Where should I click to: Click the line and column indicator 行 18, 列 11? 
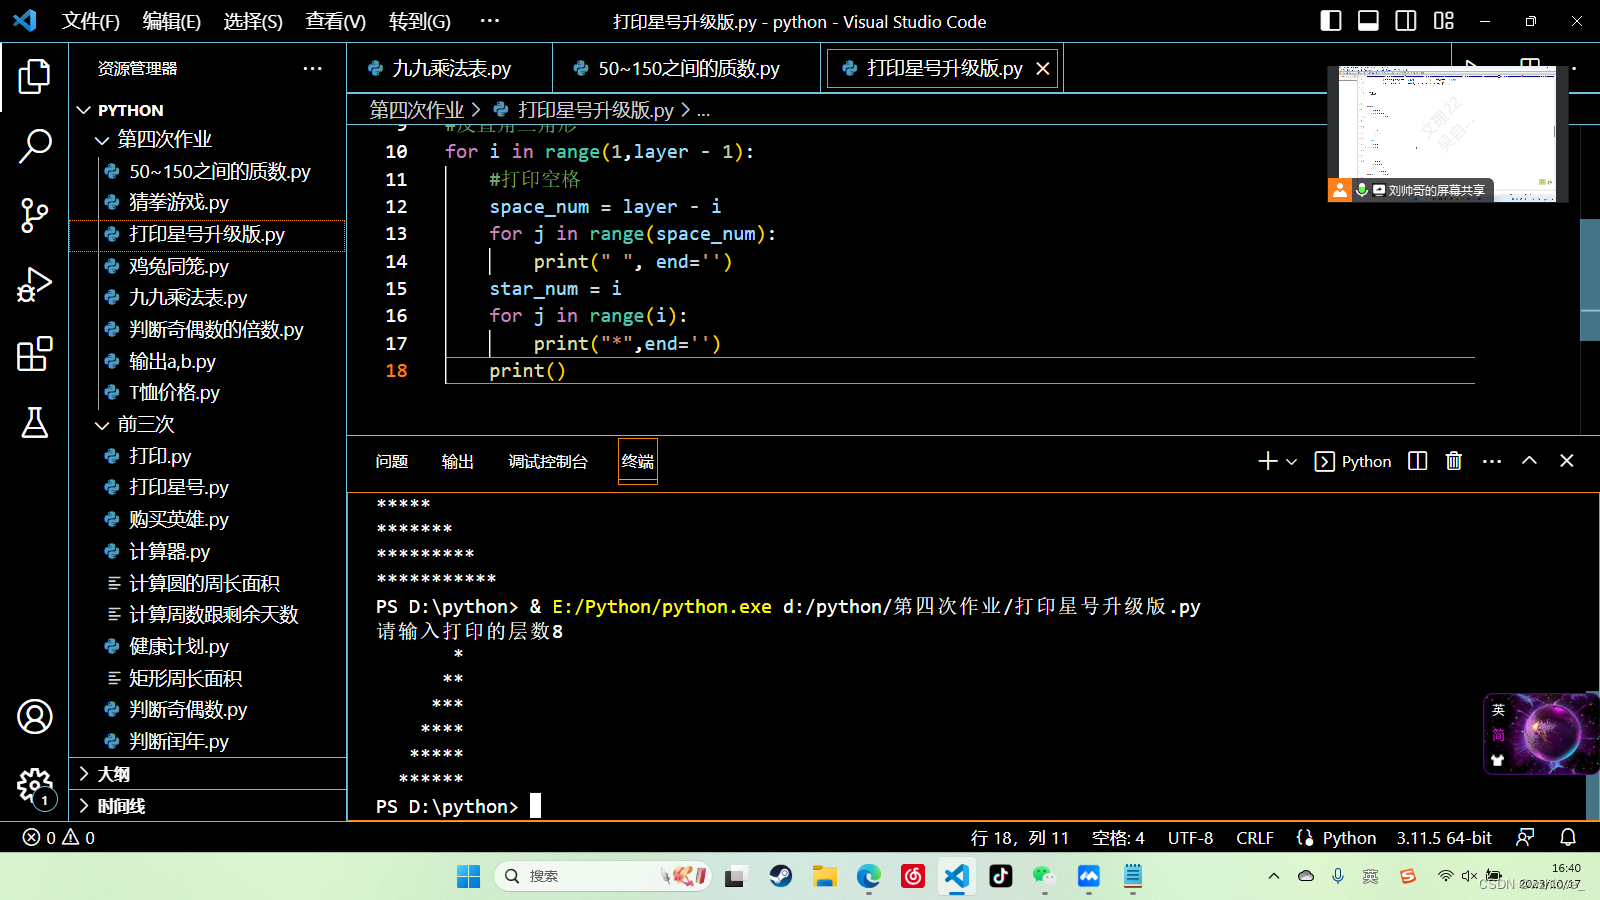1019,838
